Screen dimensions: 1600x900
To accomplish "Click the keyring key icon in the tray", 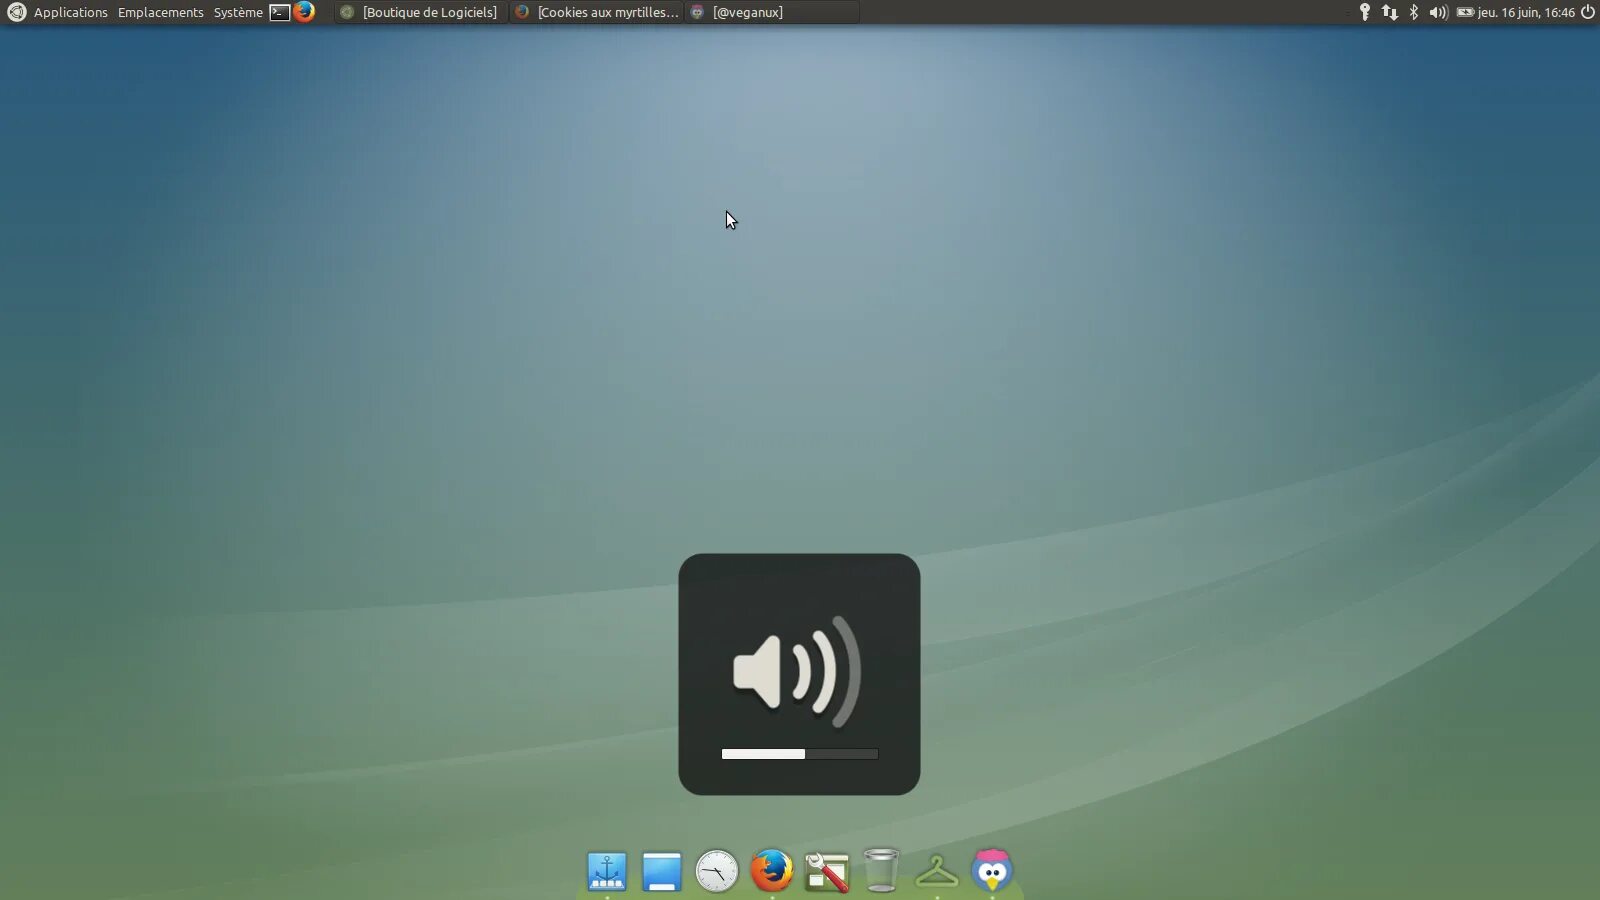I will [1365, 12].
